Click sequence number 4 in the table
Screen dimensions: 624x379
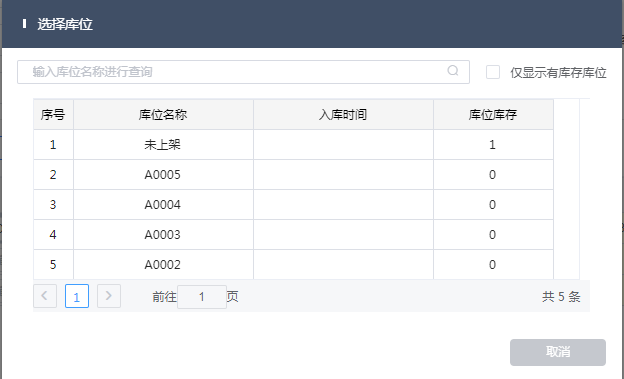[x=53, y=234]
